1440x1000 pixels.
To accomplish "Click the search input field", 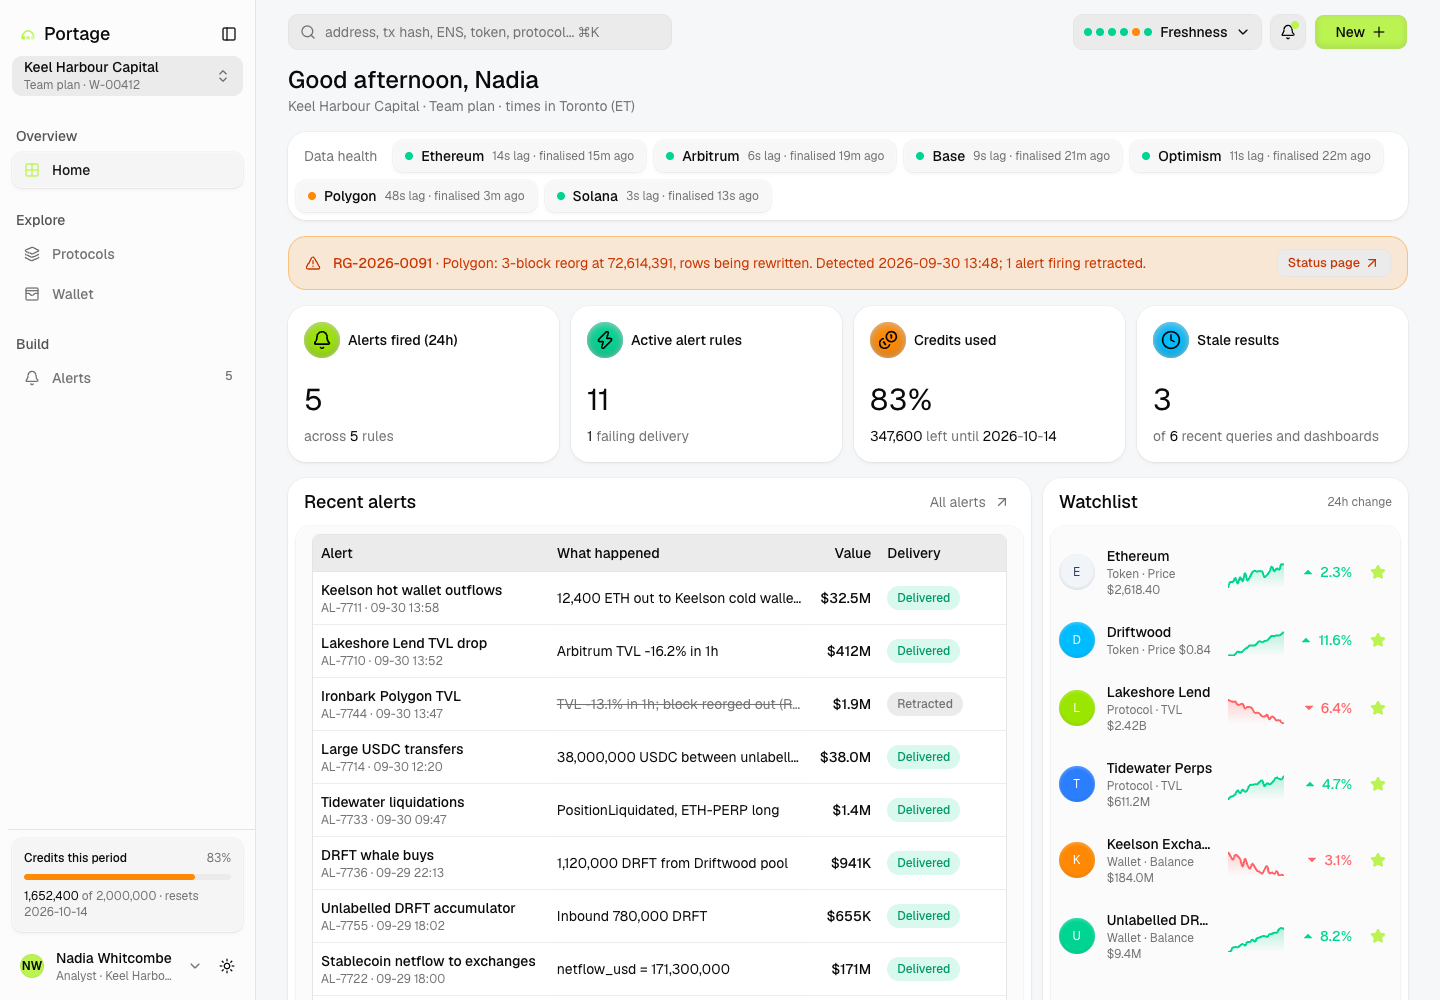I will [480, 32].
